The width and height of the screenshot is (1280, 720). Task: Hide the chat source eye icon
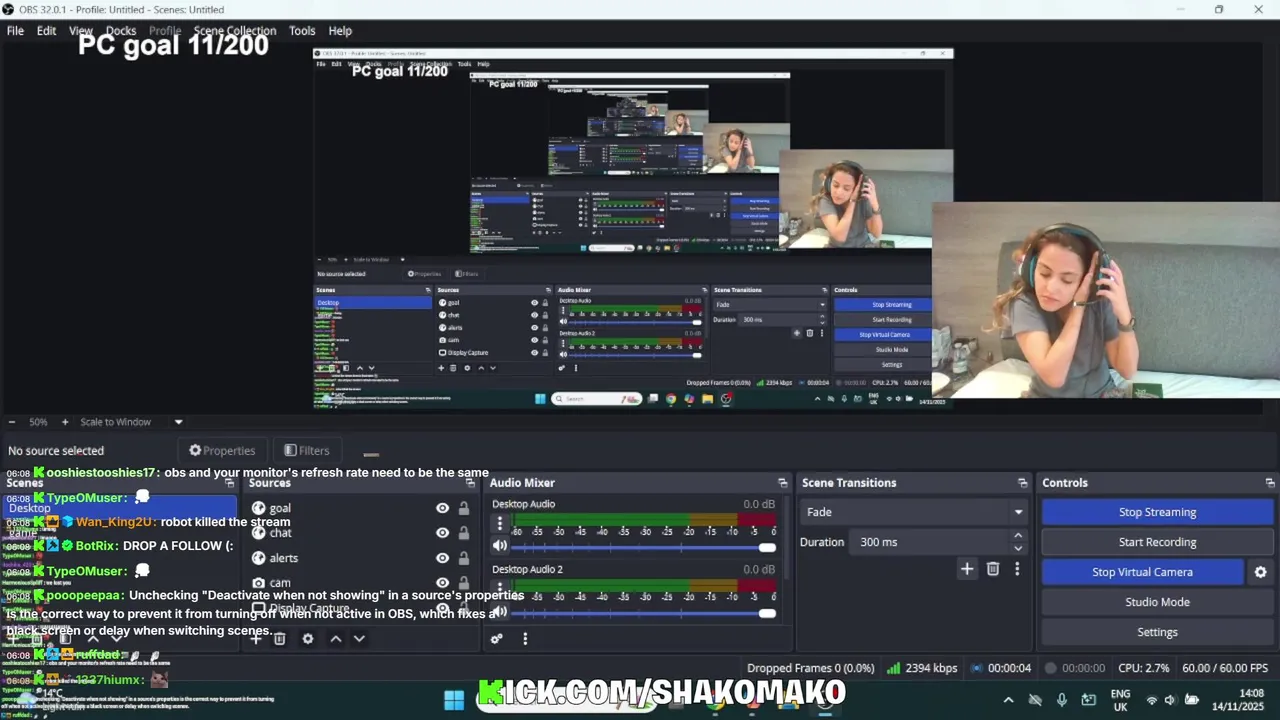coord(442,533)
